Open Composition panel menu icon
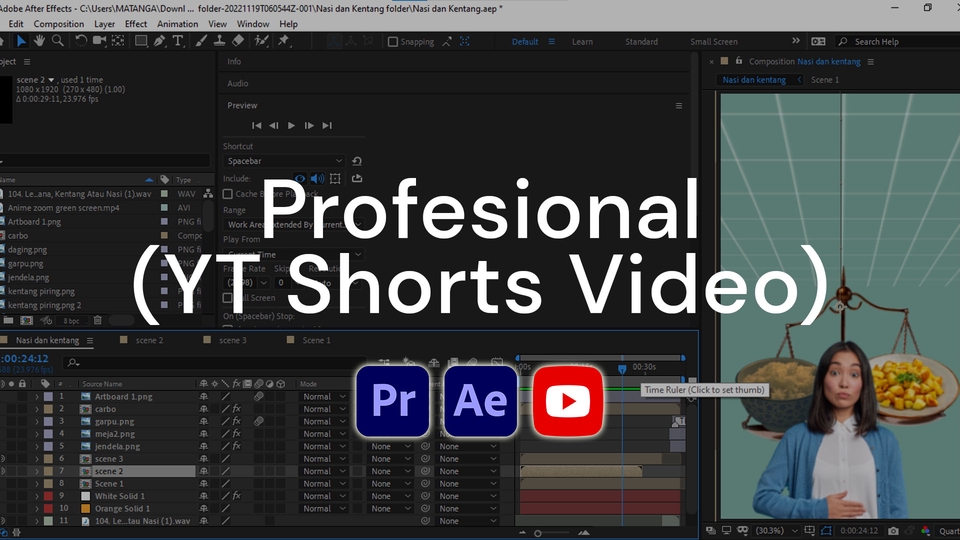Viewport: 960px width, 540px height. (x=871, y=62)
